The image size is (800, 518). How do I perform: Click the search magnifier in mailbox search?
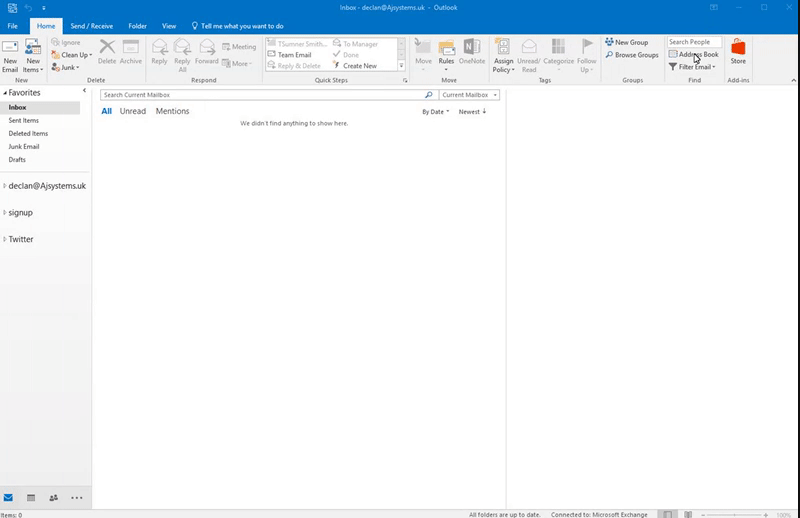(429, 95)
